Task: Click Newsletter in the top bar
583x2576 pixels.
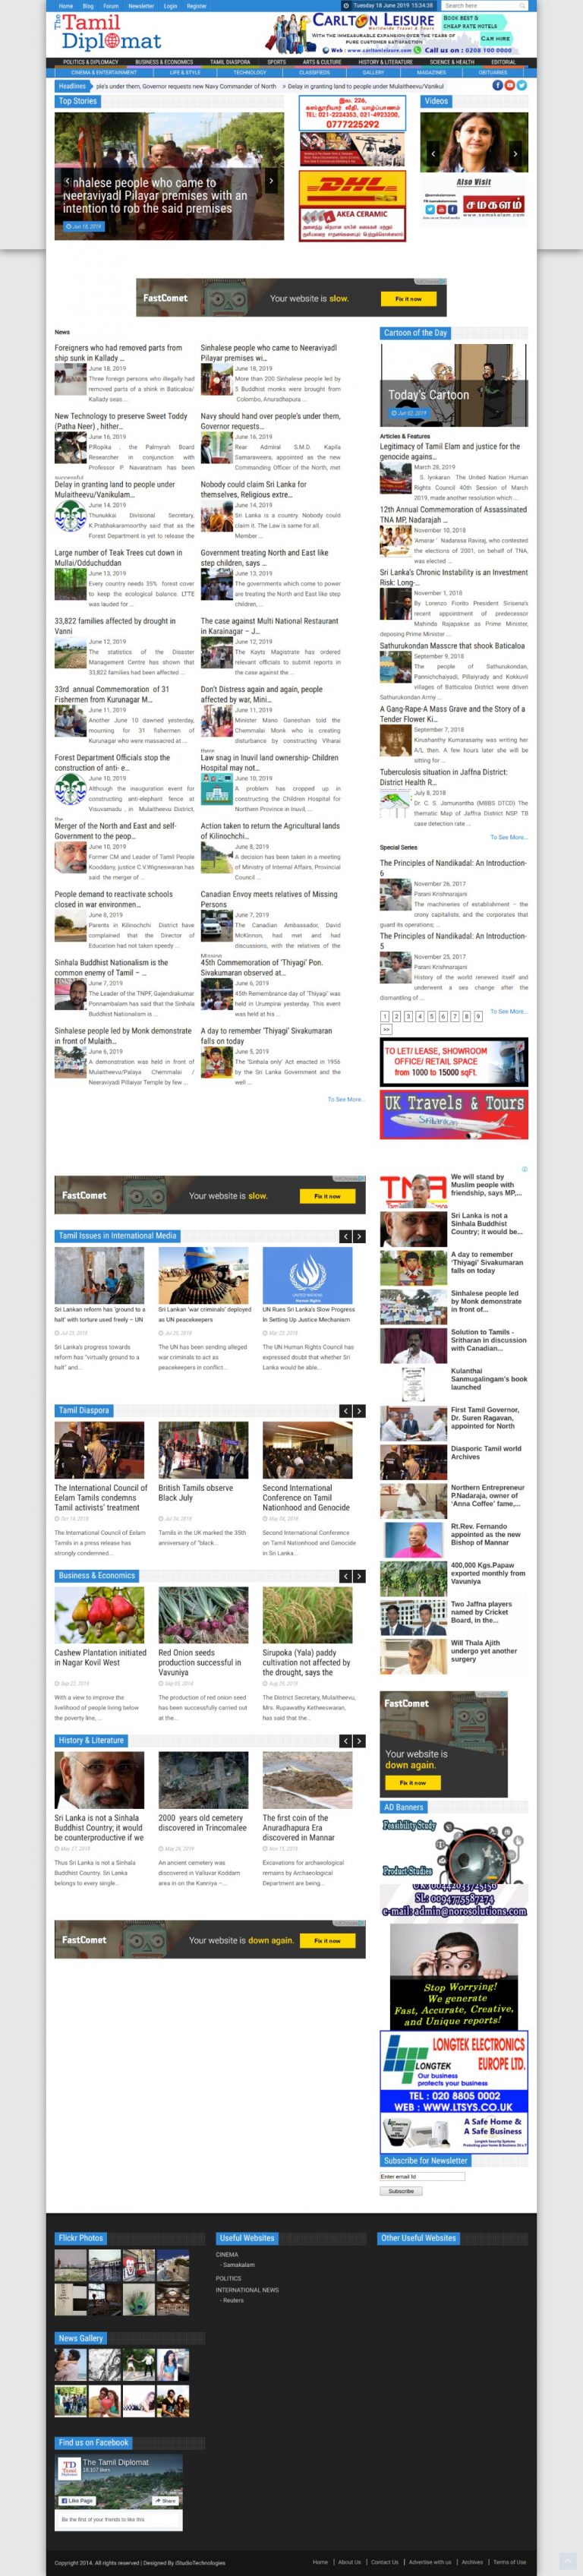Action: [141, 5]
